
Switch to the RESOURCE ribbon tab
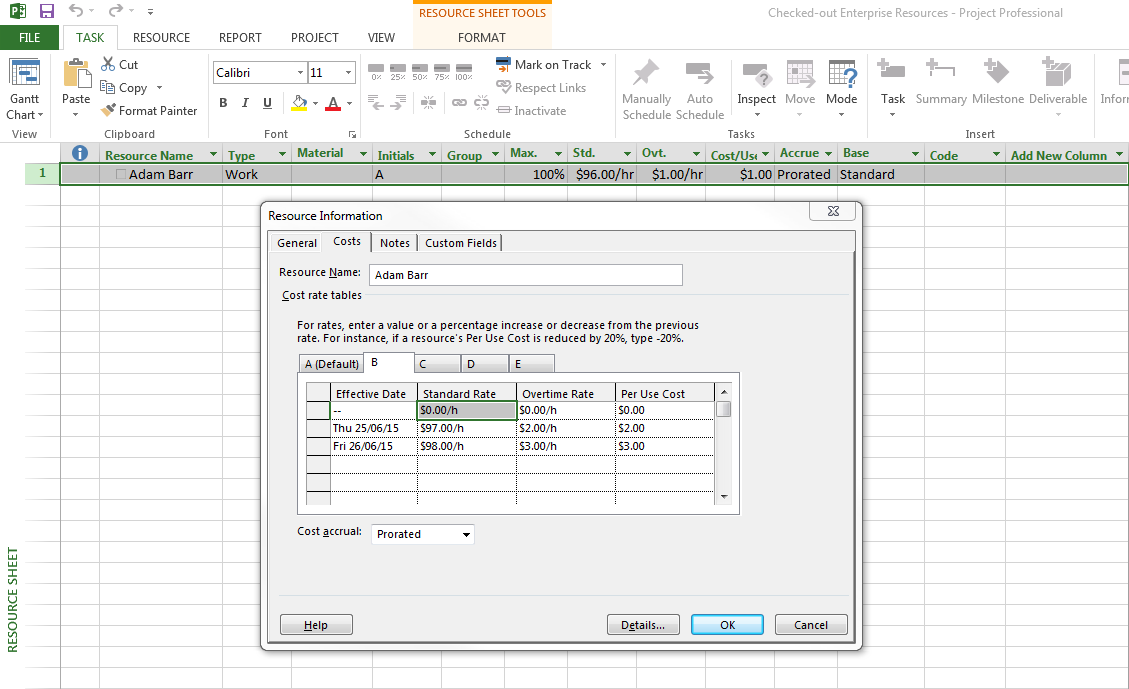point(161,37)
